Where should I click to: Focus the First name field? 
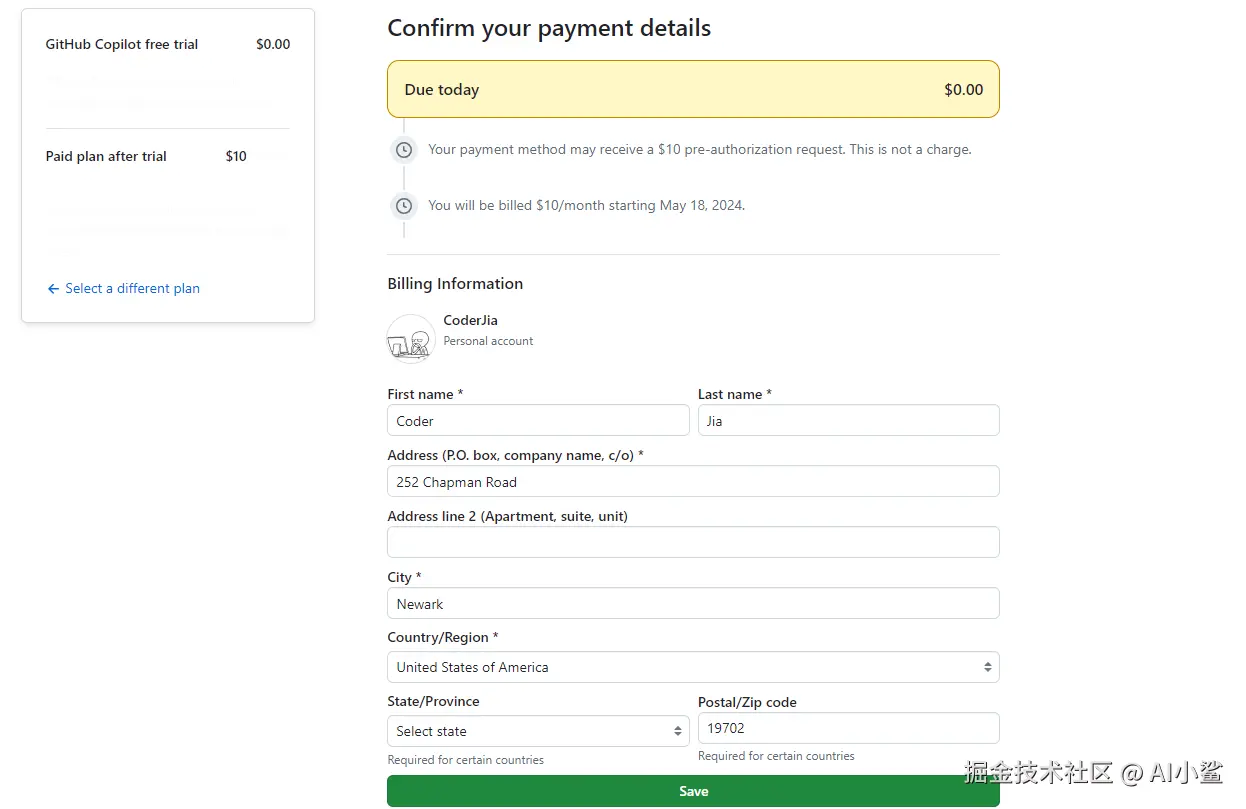(538, 421)
